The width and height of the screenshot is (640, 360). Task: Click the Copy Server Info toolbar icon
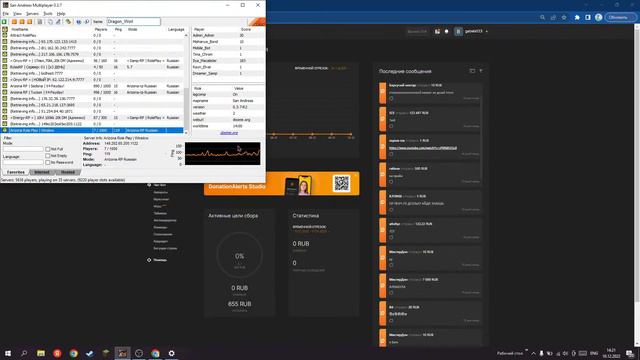(x=50, y=22)
